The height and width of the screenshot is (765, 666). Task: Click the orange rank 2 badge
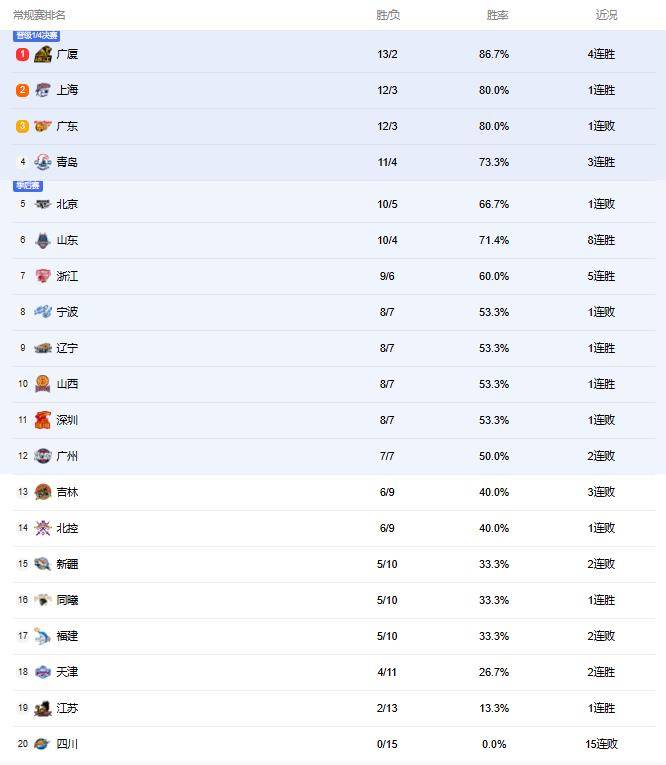click(x=22, y=90)
